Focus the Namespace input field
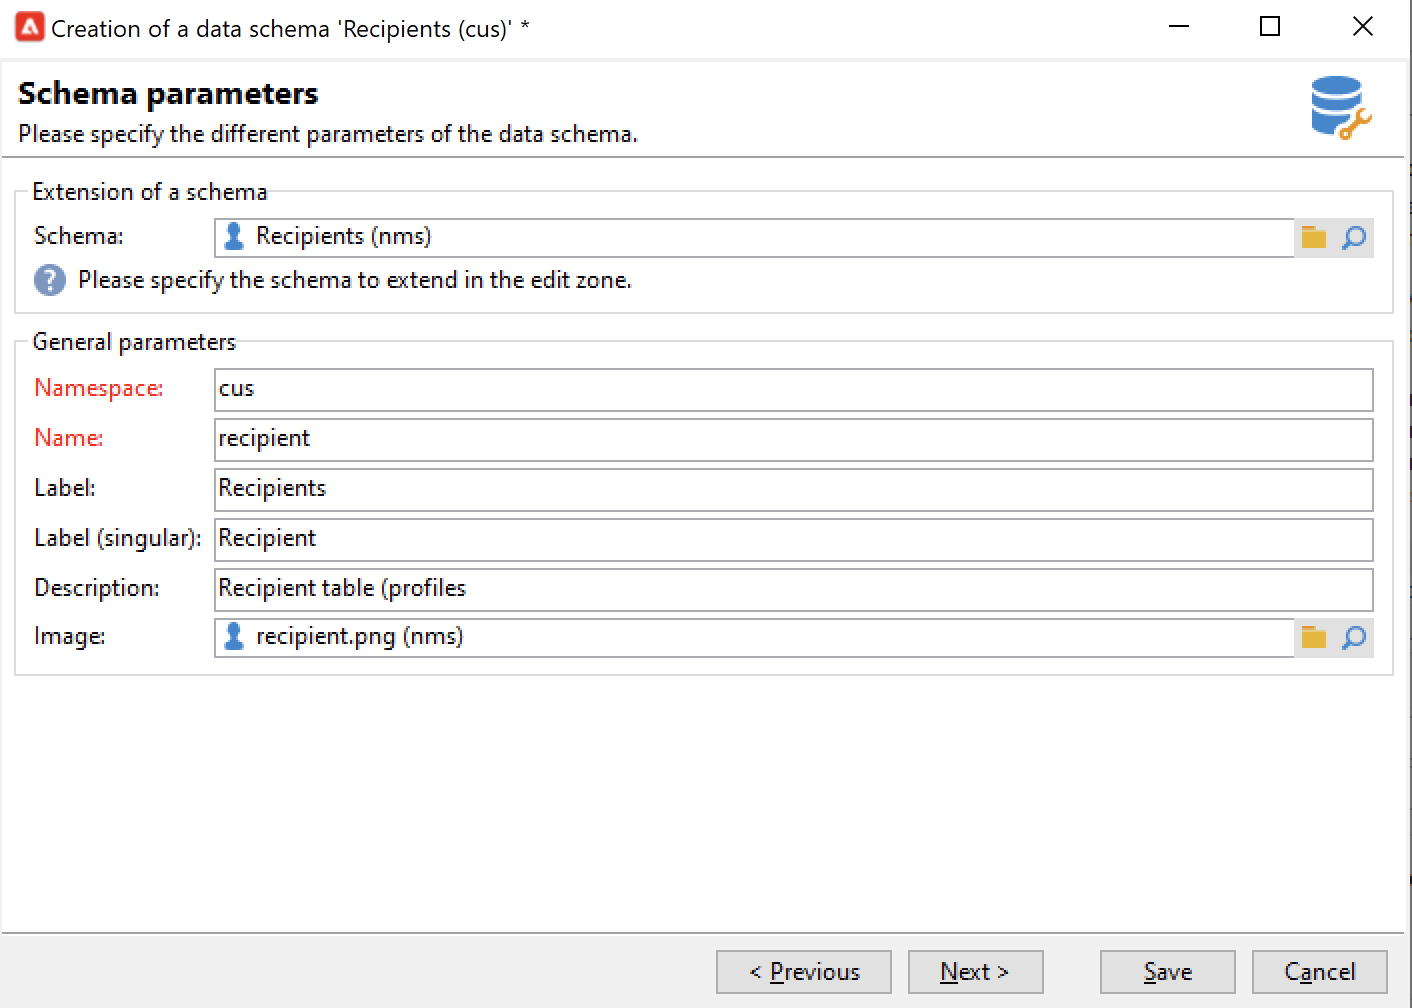Image resolution: width=1412 pixels, height=1008 pixels. click(x=793, y=389)
